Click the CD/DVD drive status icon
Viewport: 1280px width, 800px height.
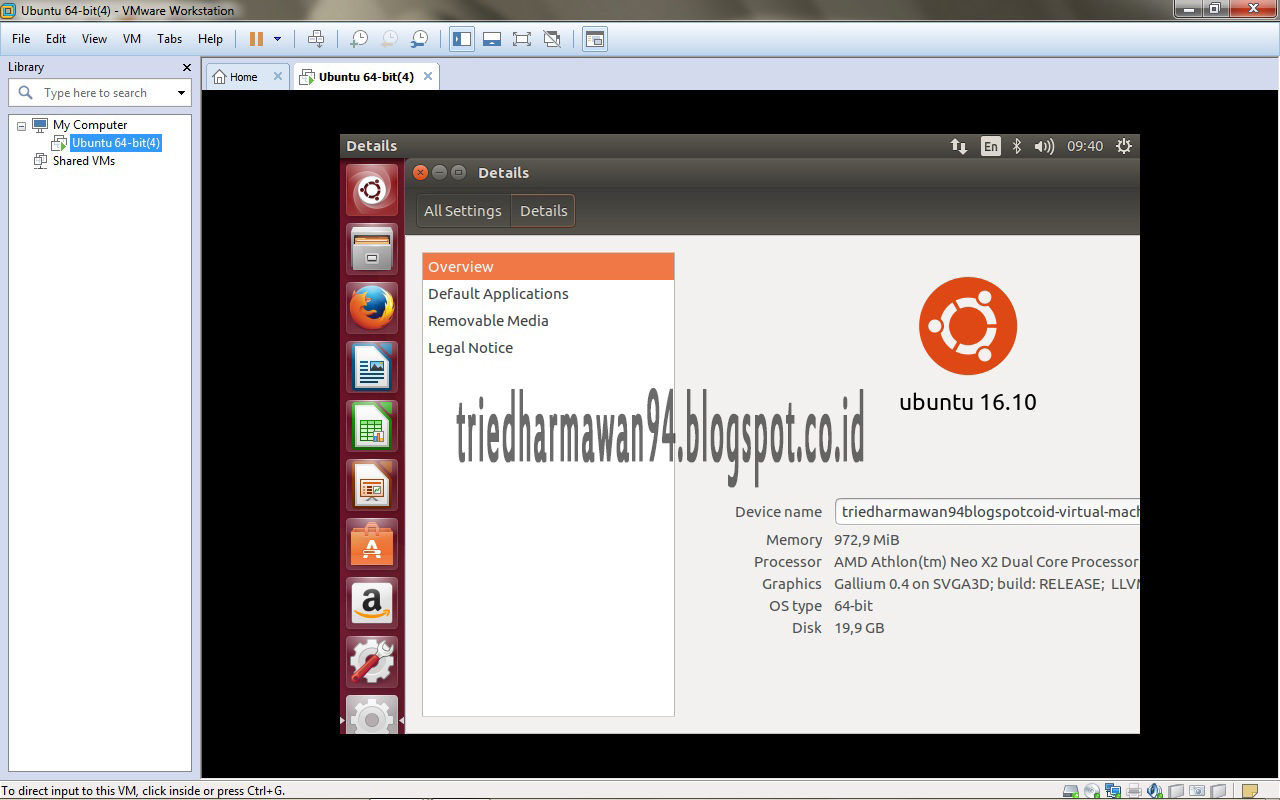pyautogui.click(x=1091, y=791)
